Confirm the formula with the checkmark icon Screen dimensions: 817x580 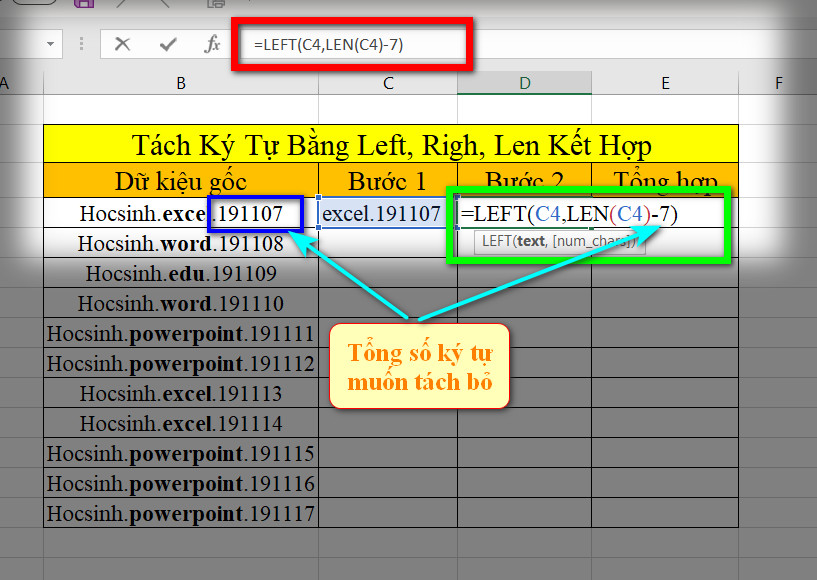click(168, 44)
